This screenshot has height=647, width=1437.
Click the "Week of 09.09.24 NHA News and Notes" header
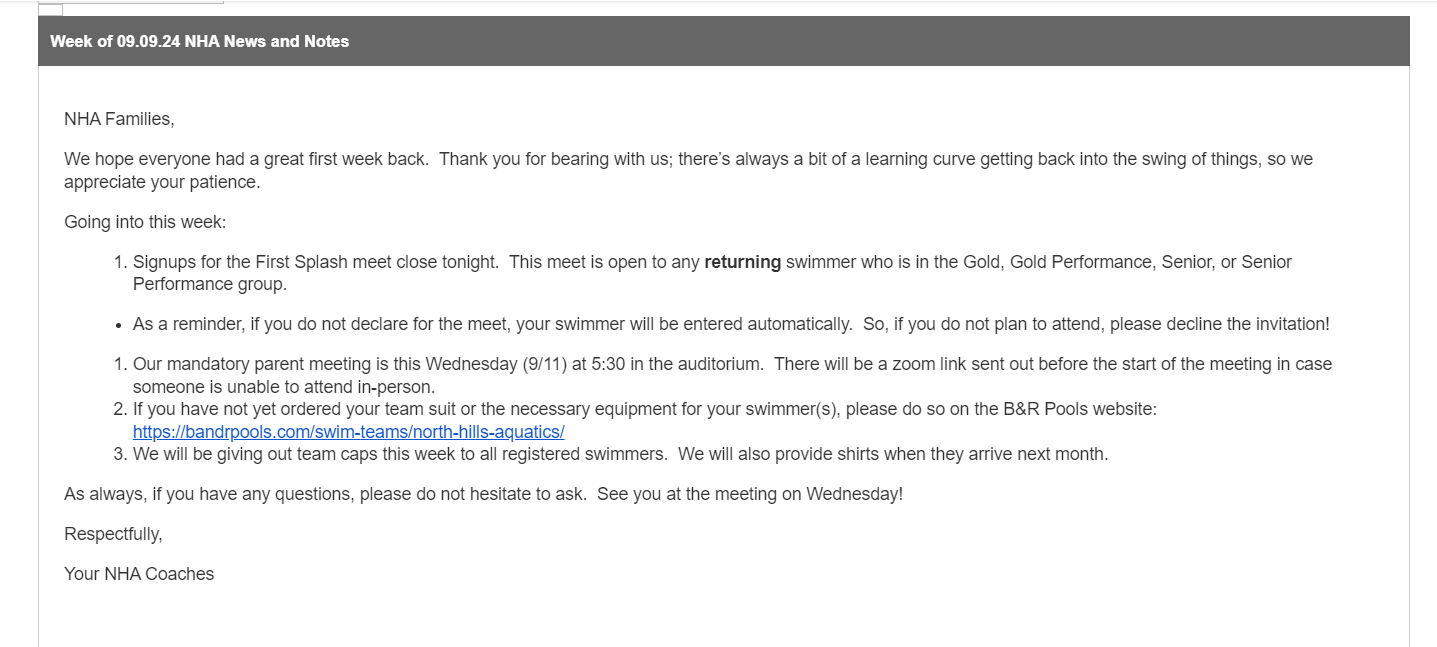pos(199,41)
